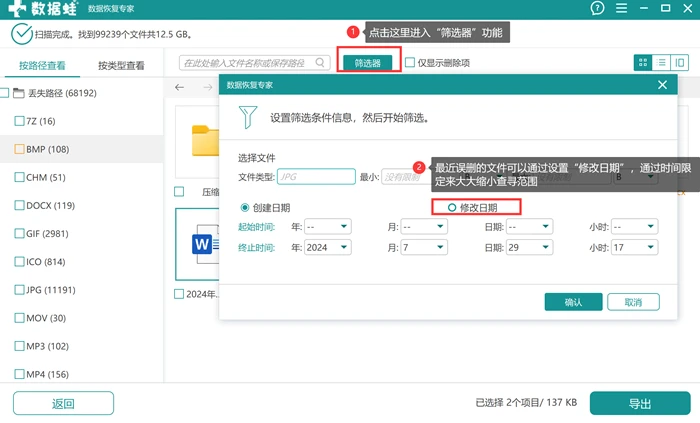This screenshot has width=700, height=423.
Task: Open the end time month dropdown
Action: point(424,247)
